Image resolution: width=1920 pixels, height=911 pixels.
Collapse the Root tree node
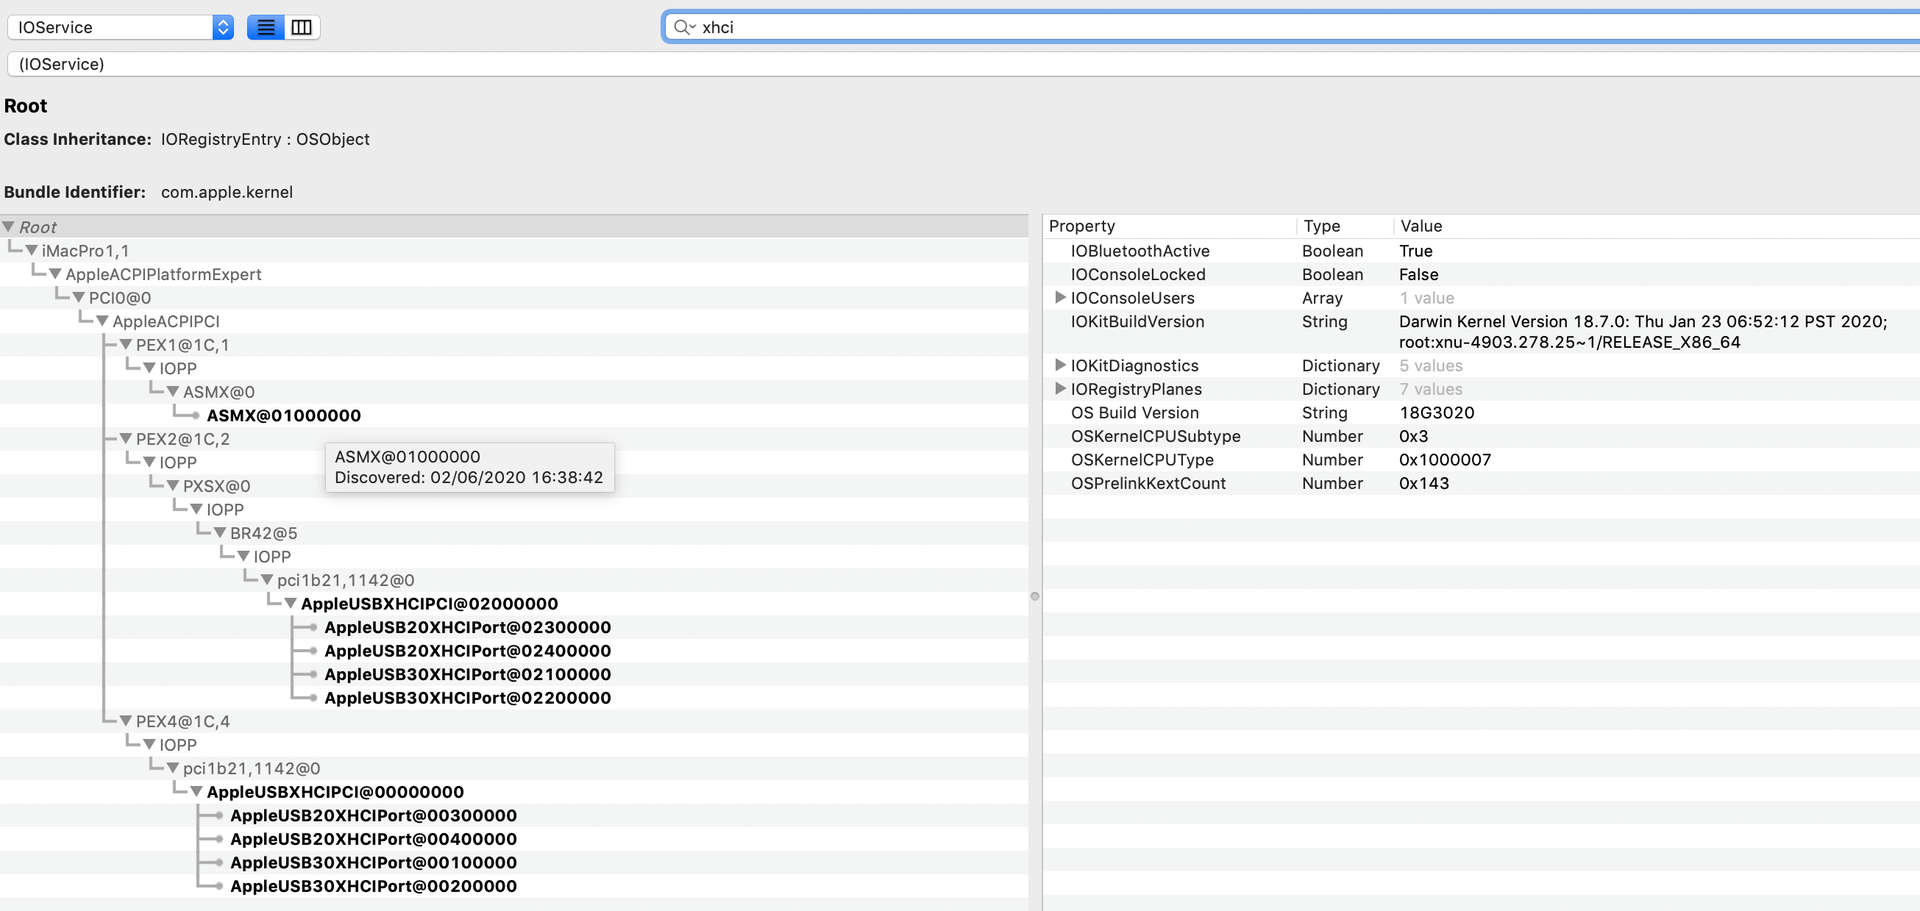click(9, 227)
